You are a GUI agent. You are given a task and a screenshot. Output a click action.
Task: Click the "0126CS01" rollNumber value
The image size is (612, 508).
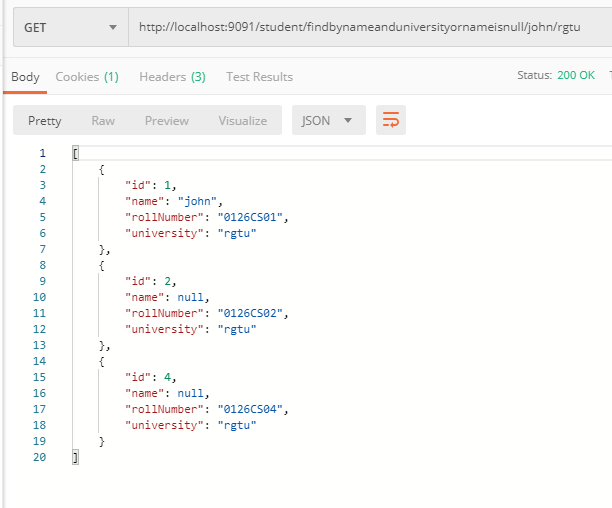tap(252, 217)
